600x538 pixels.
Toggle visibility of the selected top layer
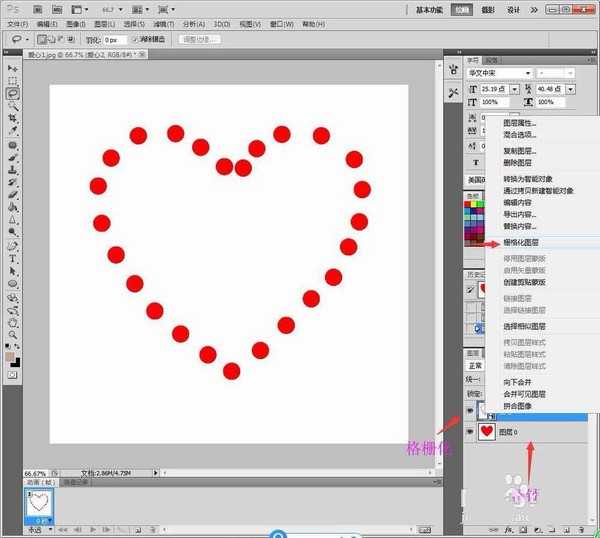[471, 410]
